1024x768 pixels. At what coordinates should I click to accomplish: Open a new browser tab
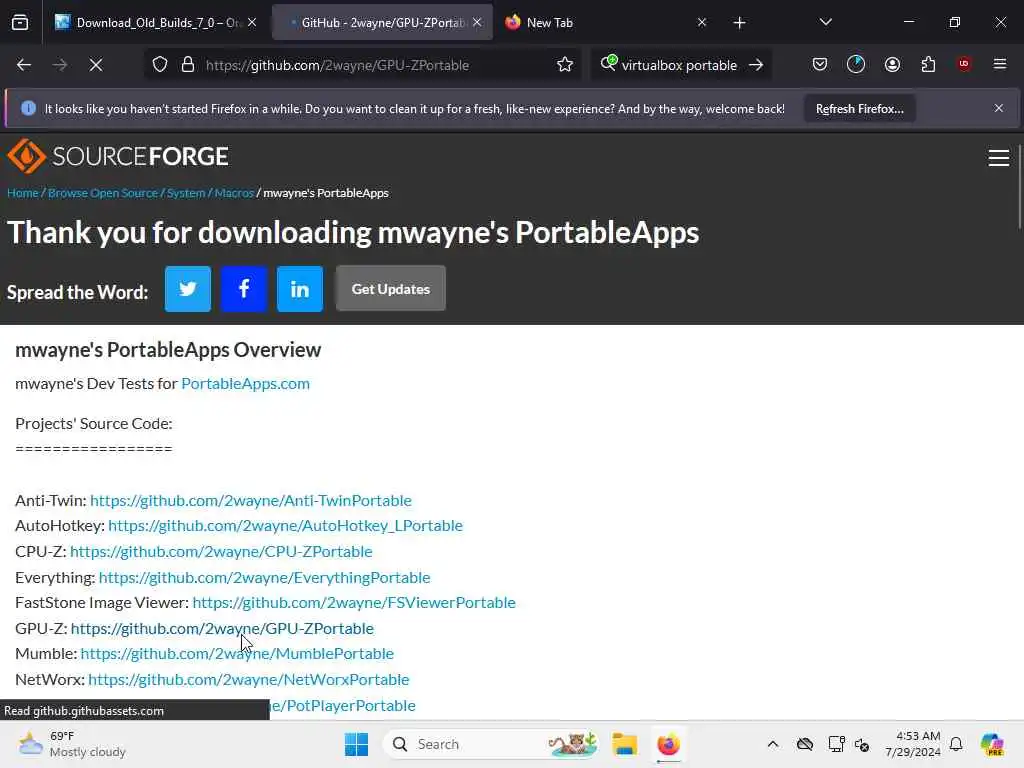(739, 23)
